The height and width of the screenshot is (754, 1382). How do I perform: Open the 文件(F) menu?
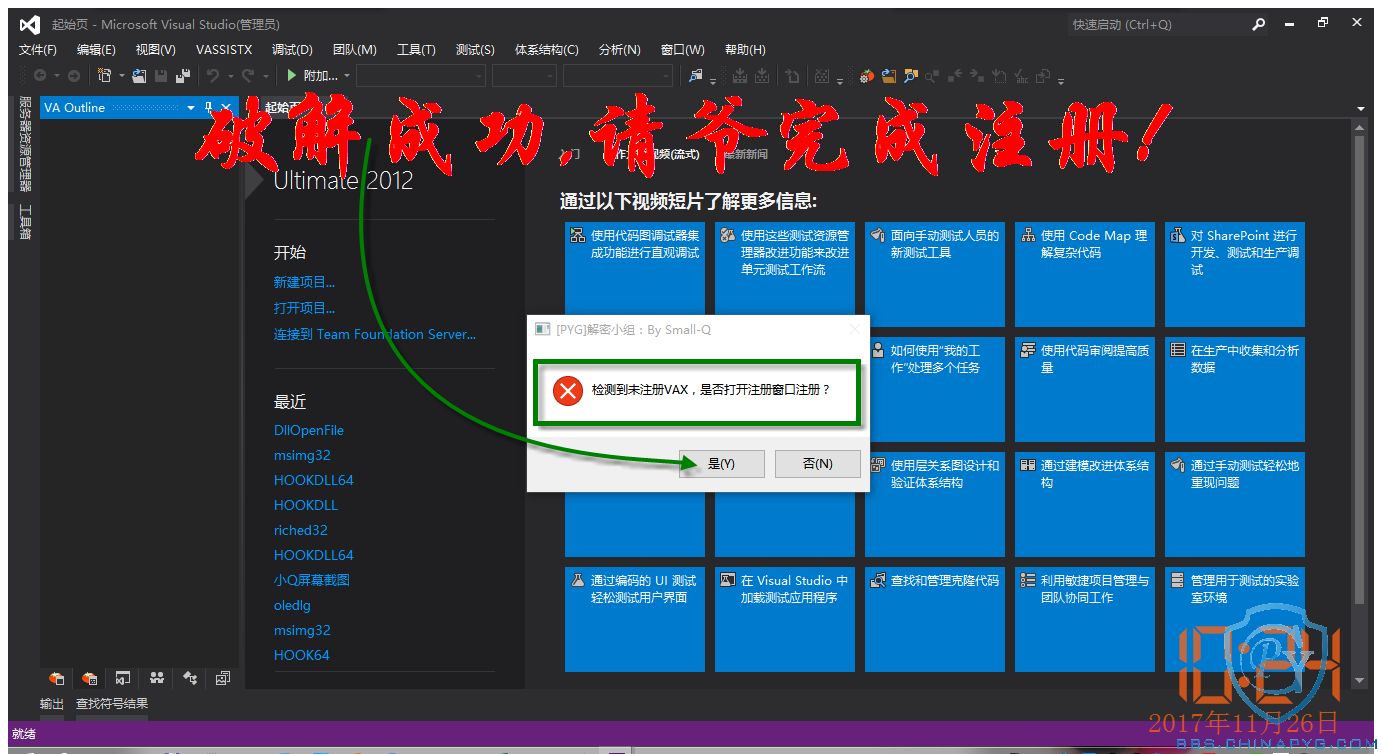(38, 50)
